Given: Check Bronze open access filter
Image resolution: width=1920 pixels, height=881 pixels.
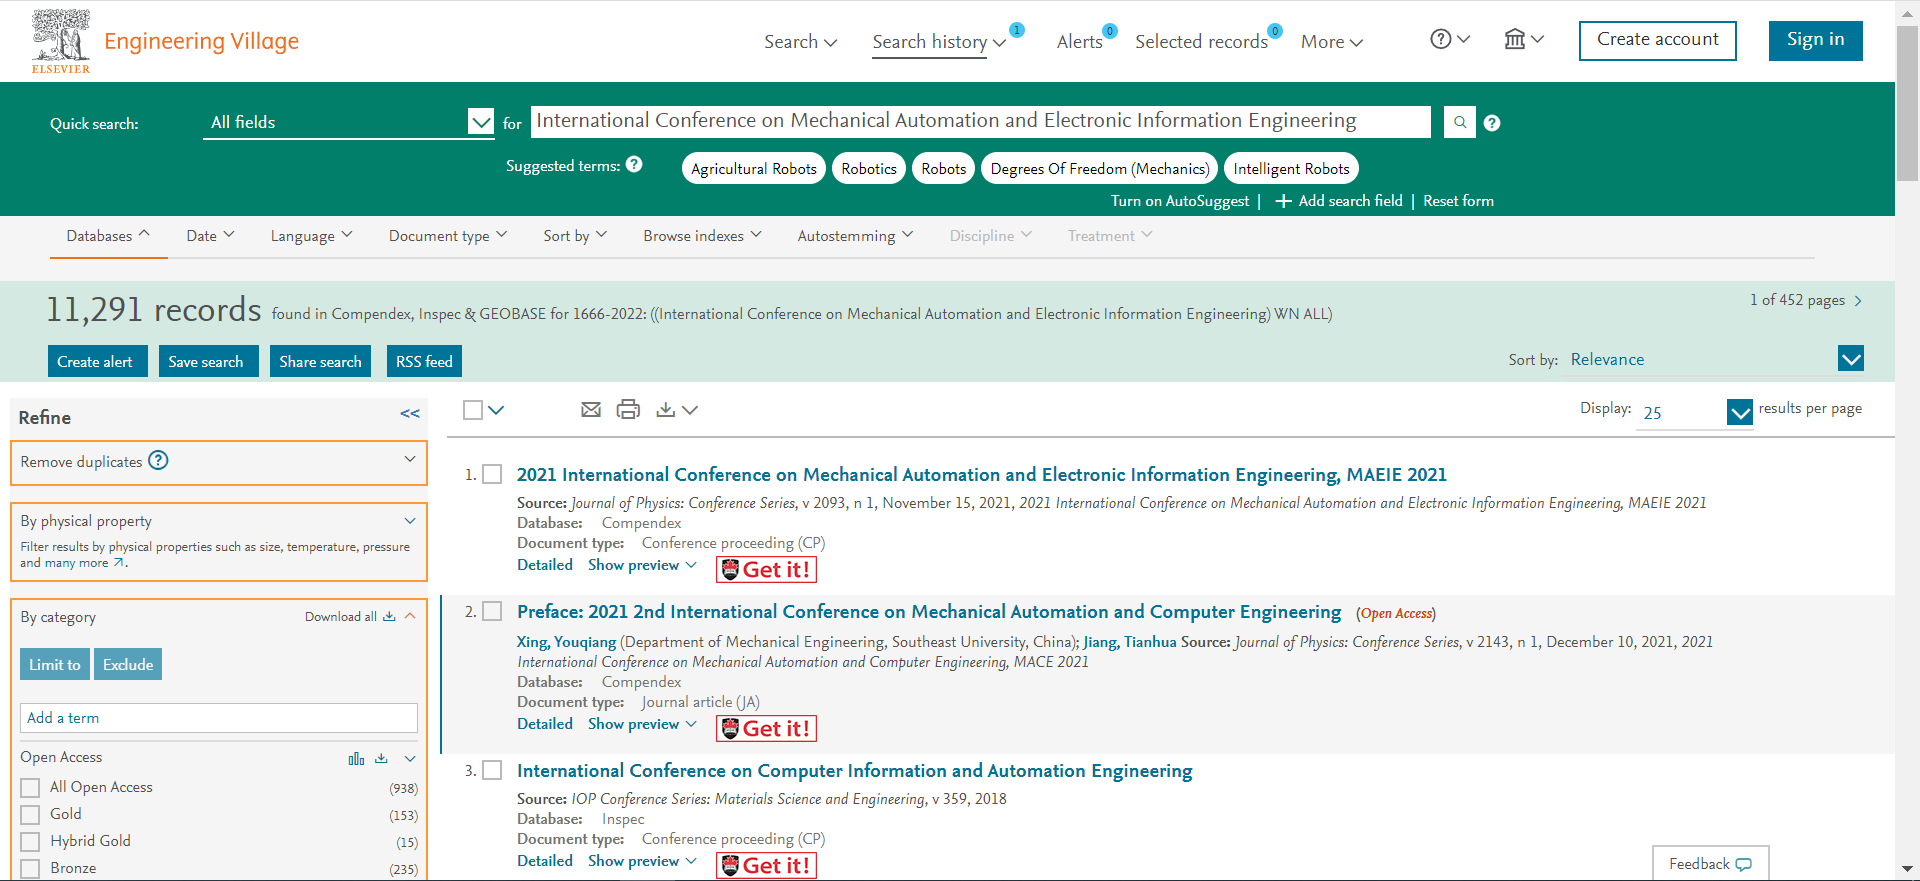Looking at the screenshot, I should pos(30,869).
